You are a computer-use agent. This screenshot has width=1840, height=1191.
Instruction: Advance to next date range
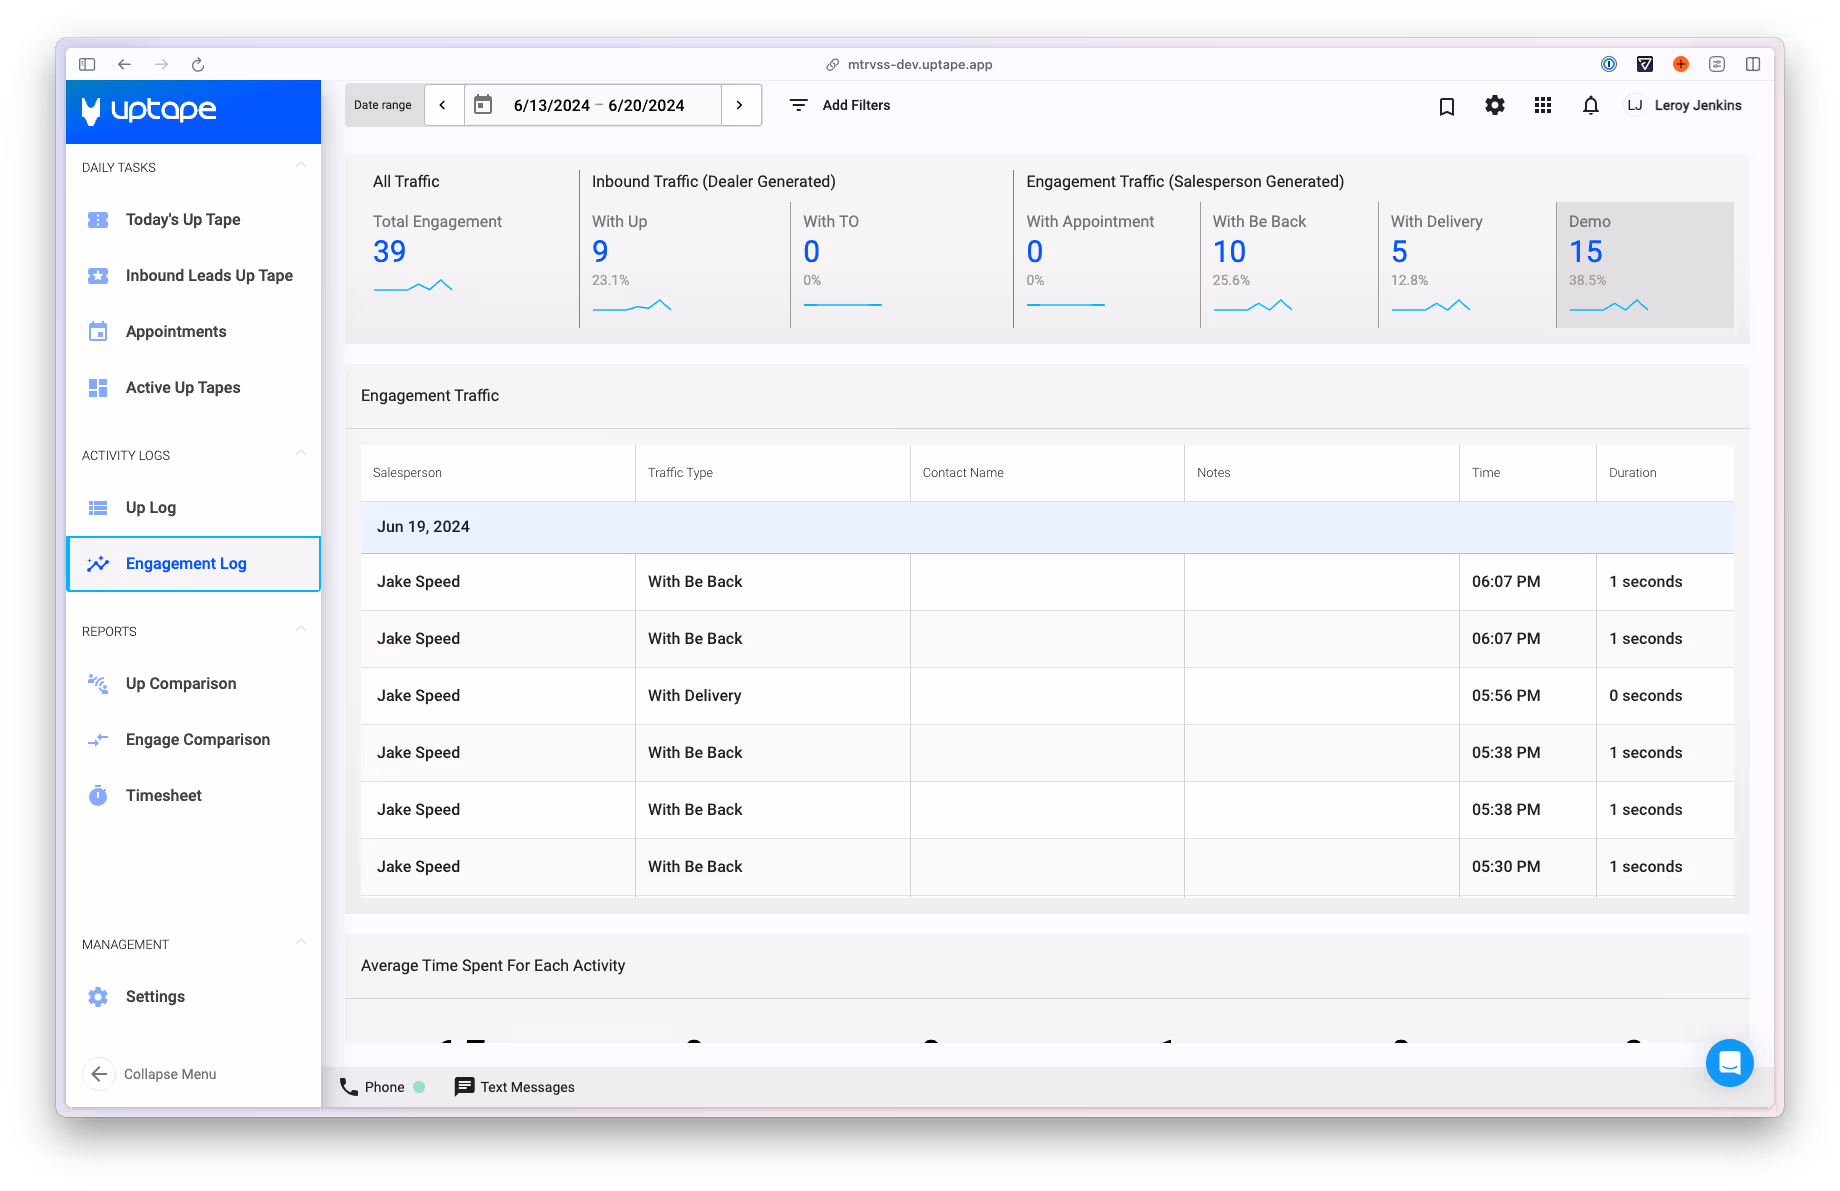click(x=740, y=105)
